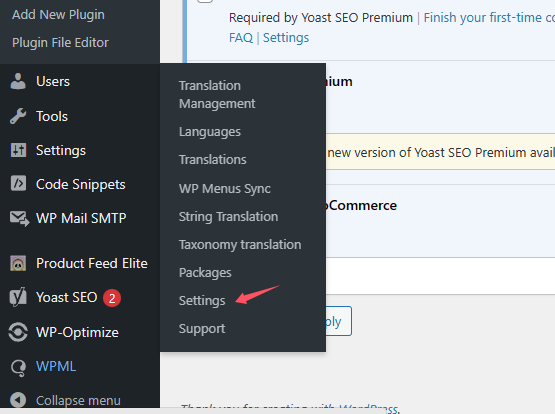Open Taxonomy translation submenu entry
This screenshot has width=555, height=414.
(x=240, y=245)
